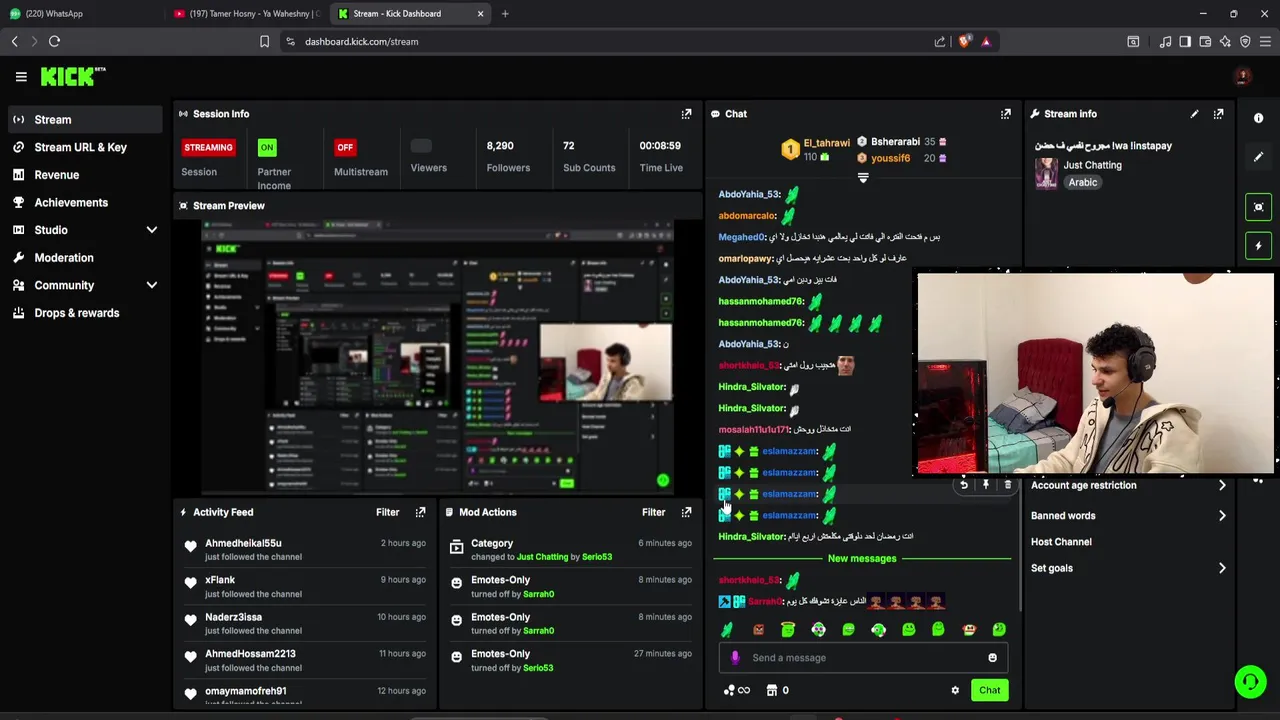The image size is (1280, 720).
Task: Click the STREAMING session status badge
Action: (208, 147)
